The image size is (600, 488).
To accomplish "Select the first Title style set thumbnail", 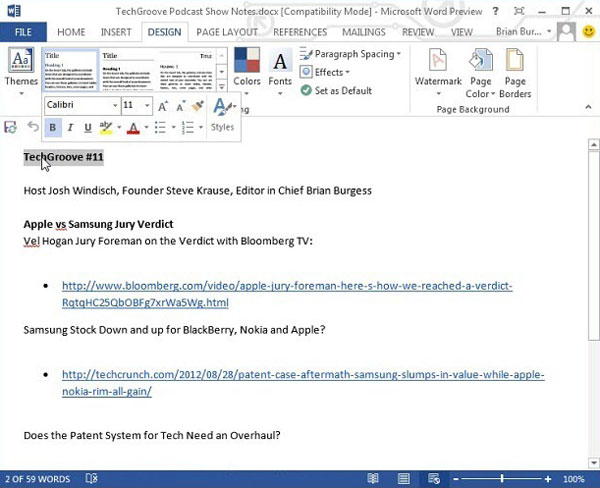I will 70,70.
